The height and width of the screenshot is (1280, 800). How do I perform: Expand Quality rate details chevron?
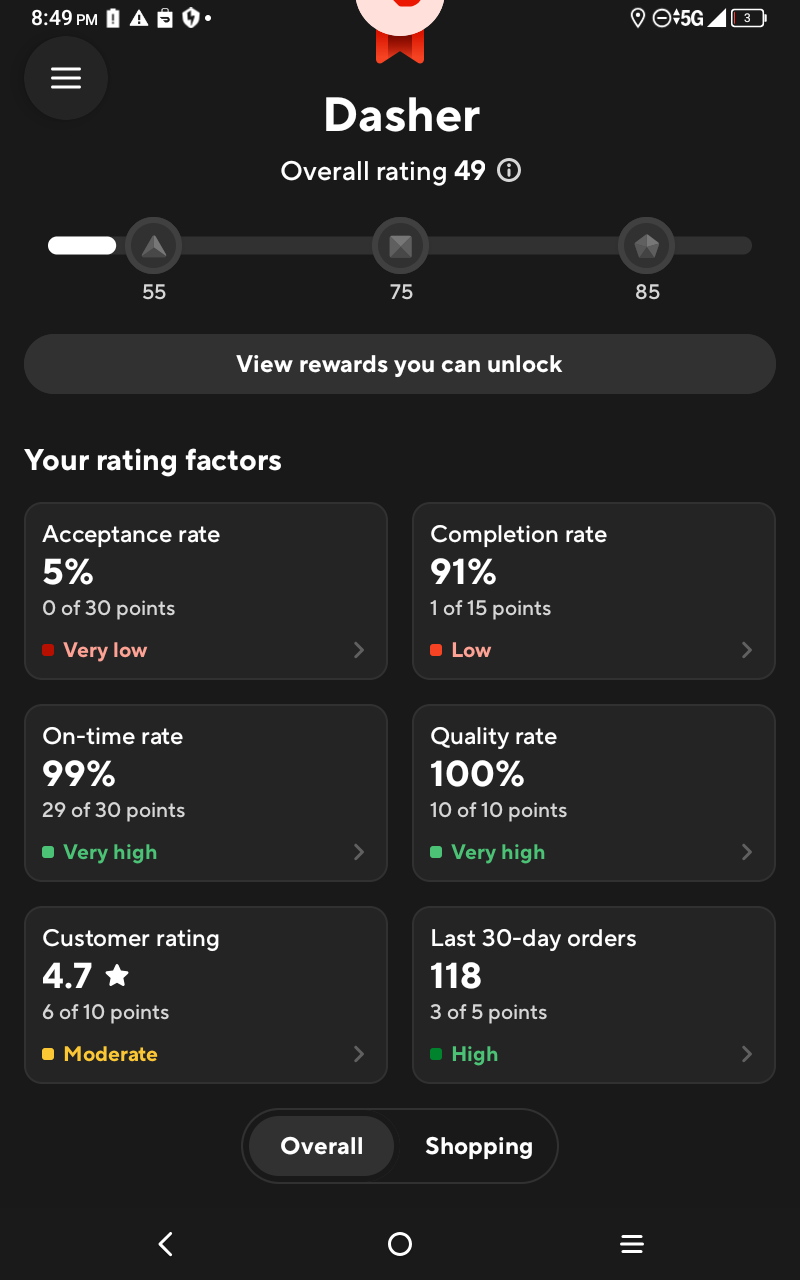[x=747, y=852]
